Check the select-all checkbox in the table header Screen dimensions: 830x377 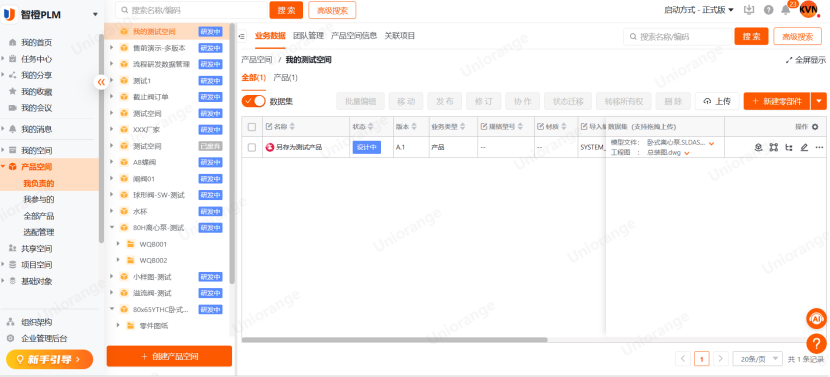[252, 127]
